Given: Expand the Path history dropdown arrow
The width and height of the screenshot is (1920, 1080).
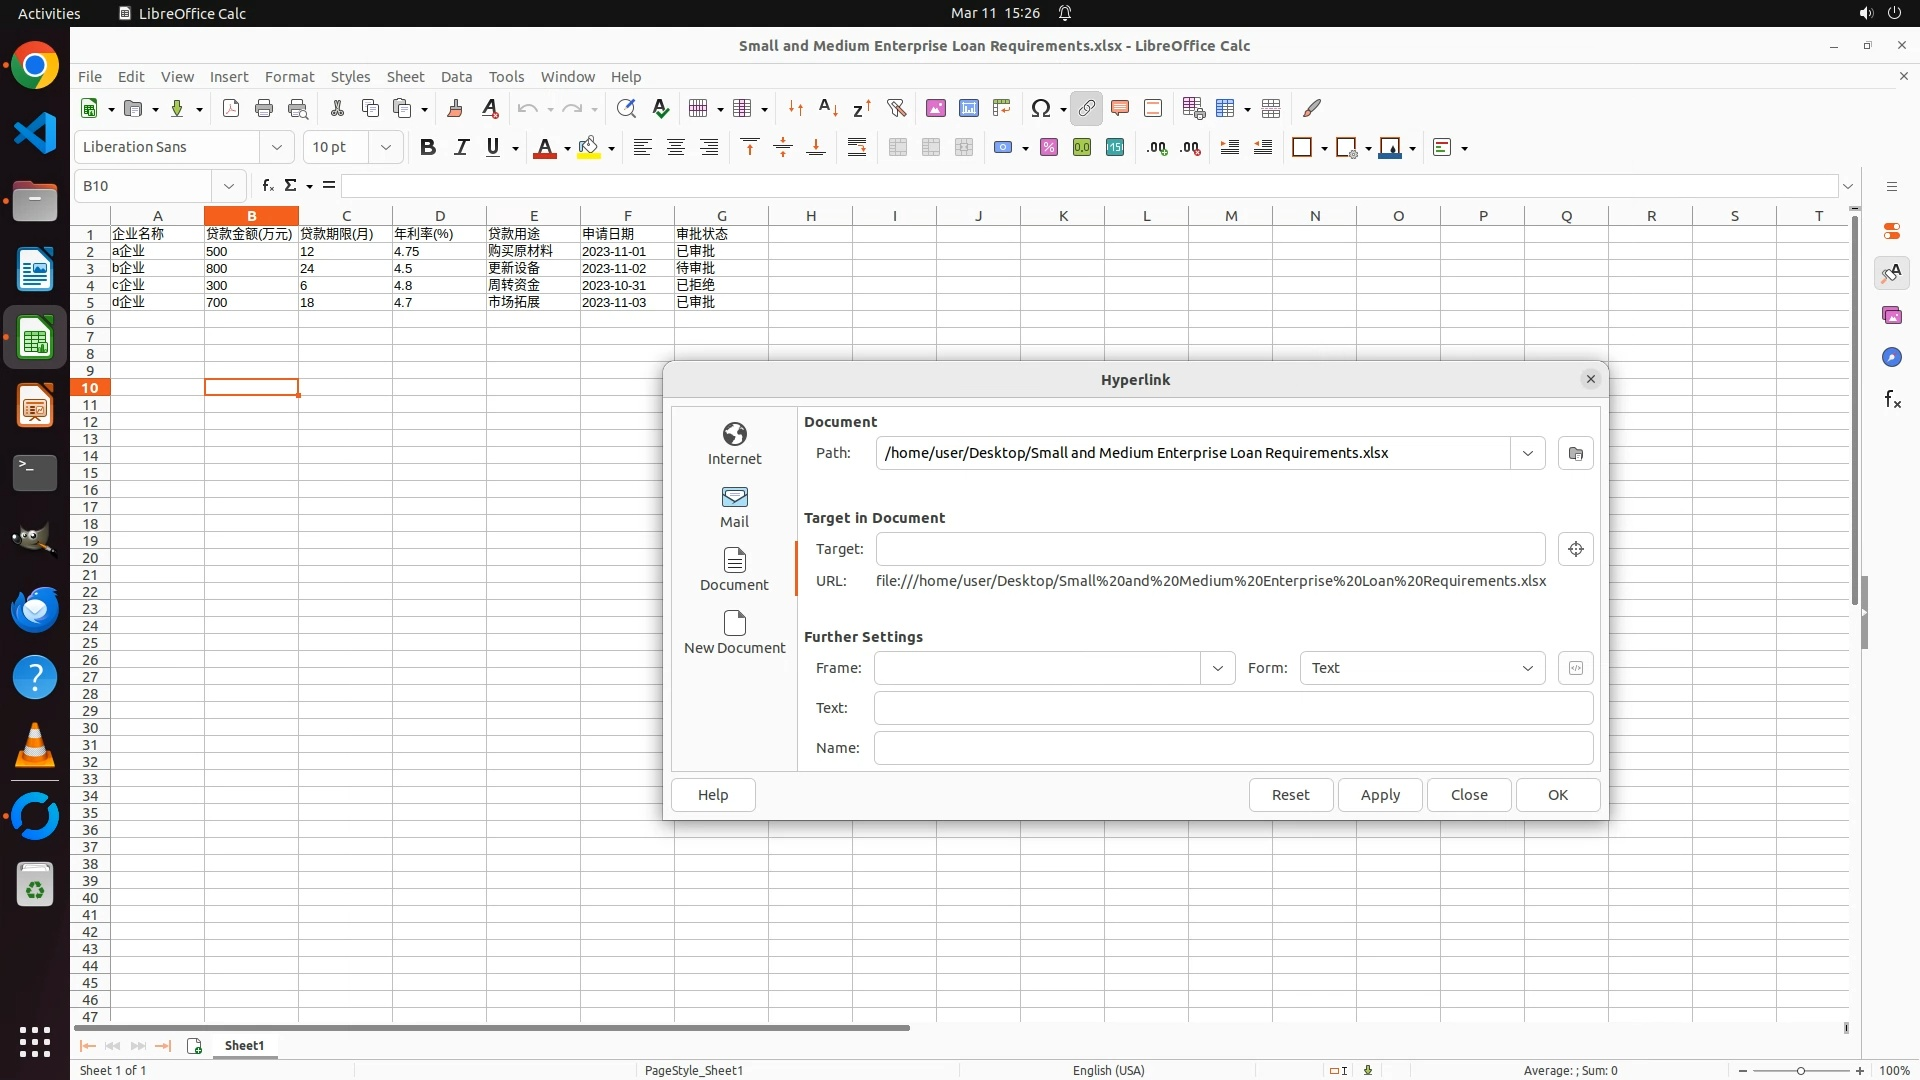Looking at the screenshot, I should [x=1527, y=453].
